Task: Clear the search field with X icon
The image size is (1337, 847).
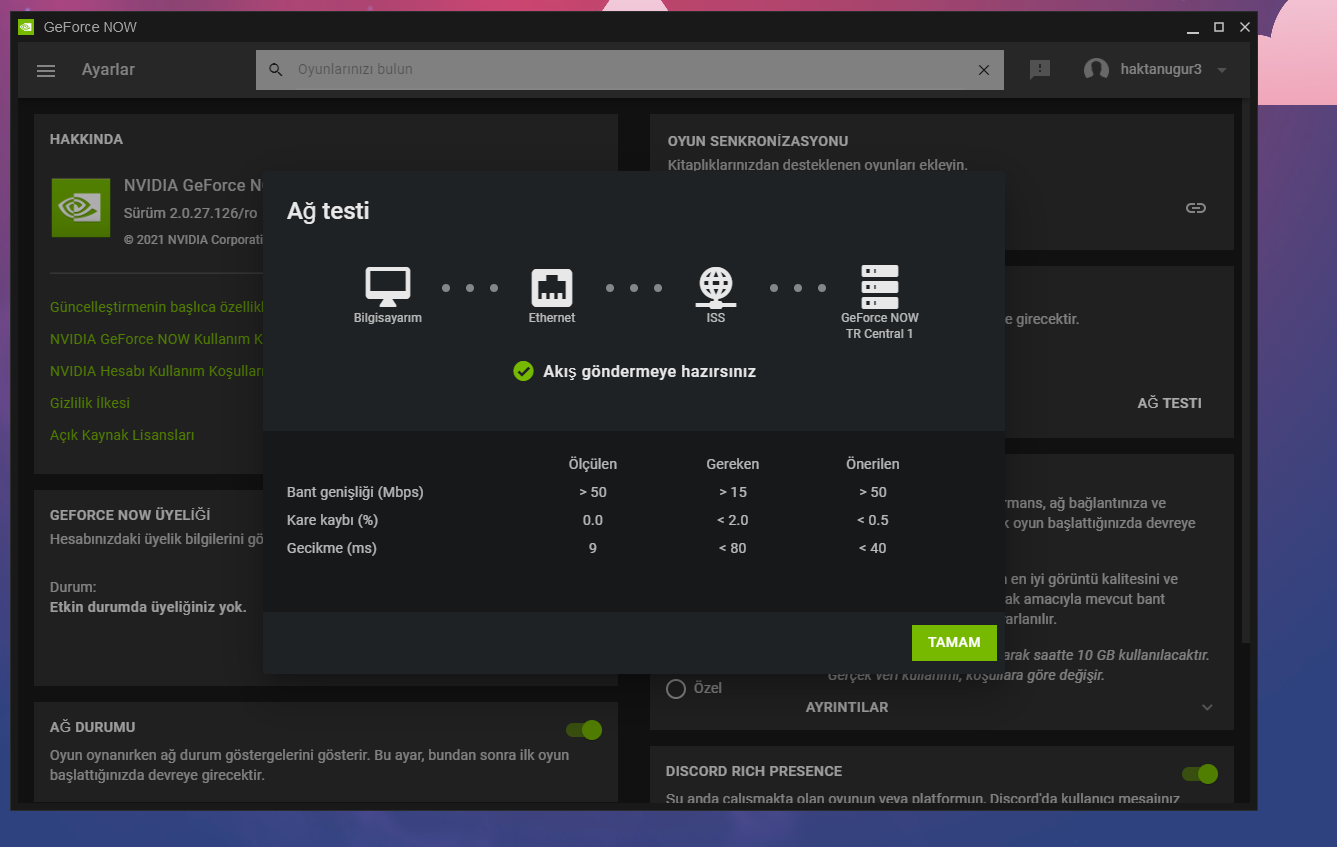Action: [984, 70]
